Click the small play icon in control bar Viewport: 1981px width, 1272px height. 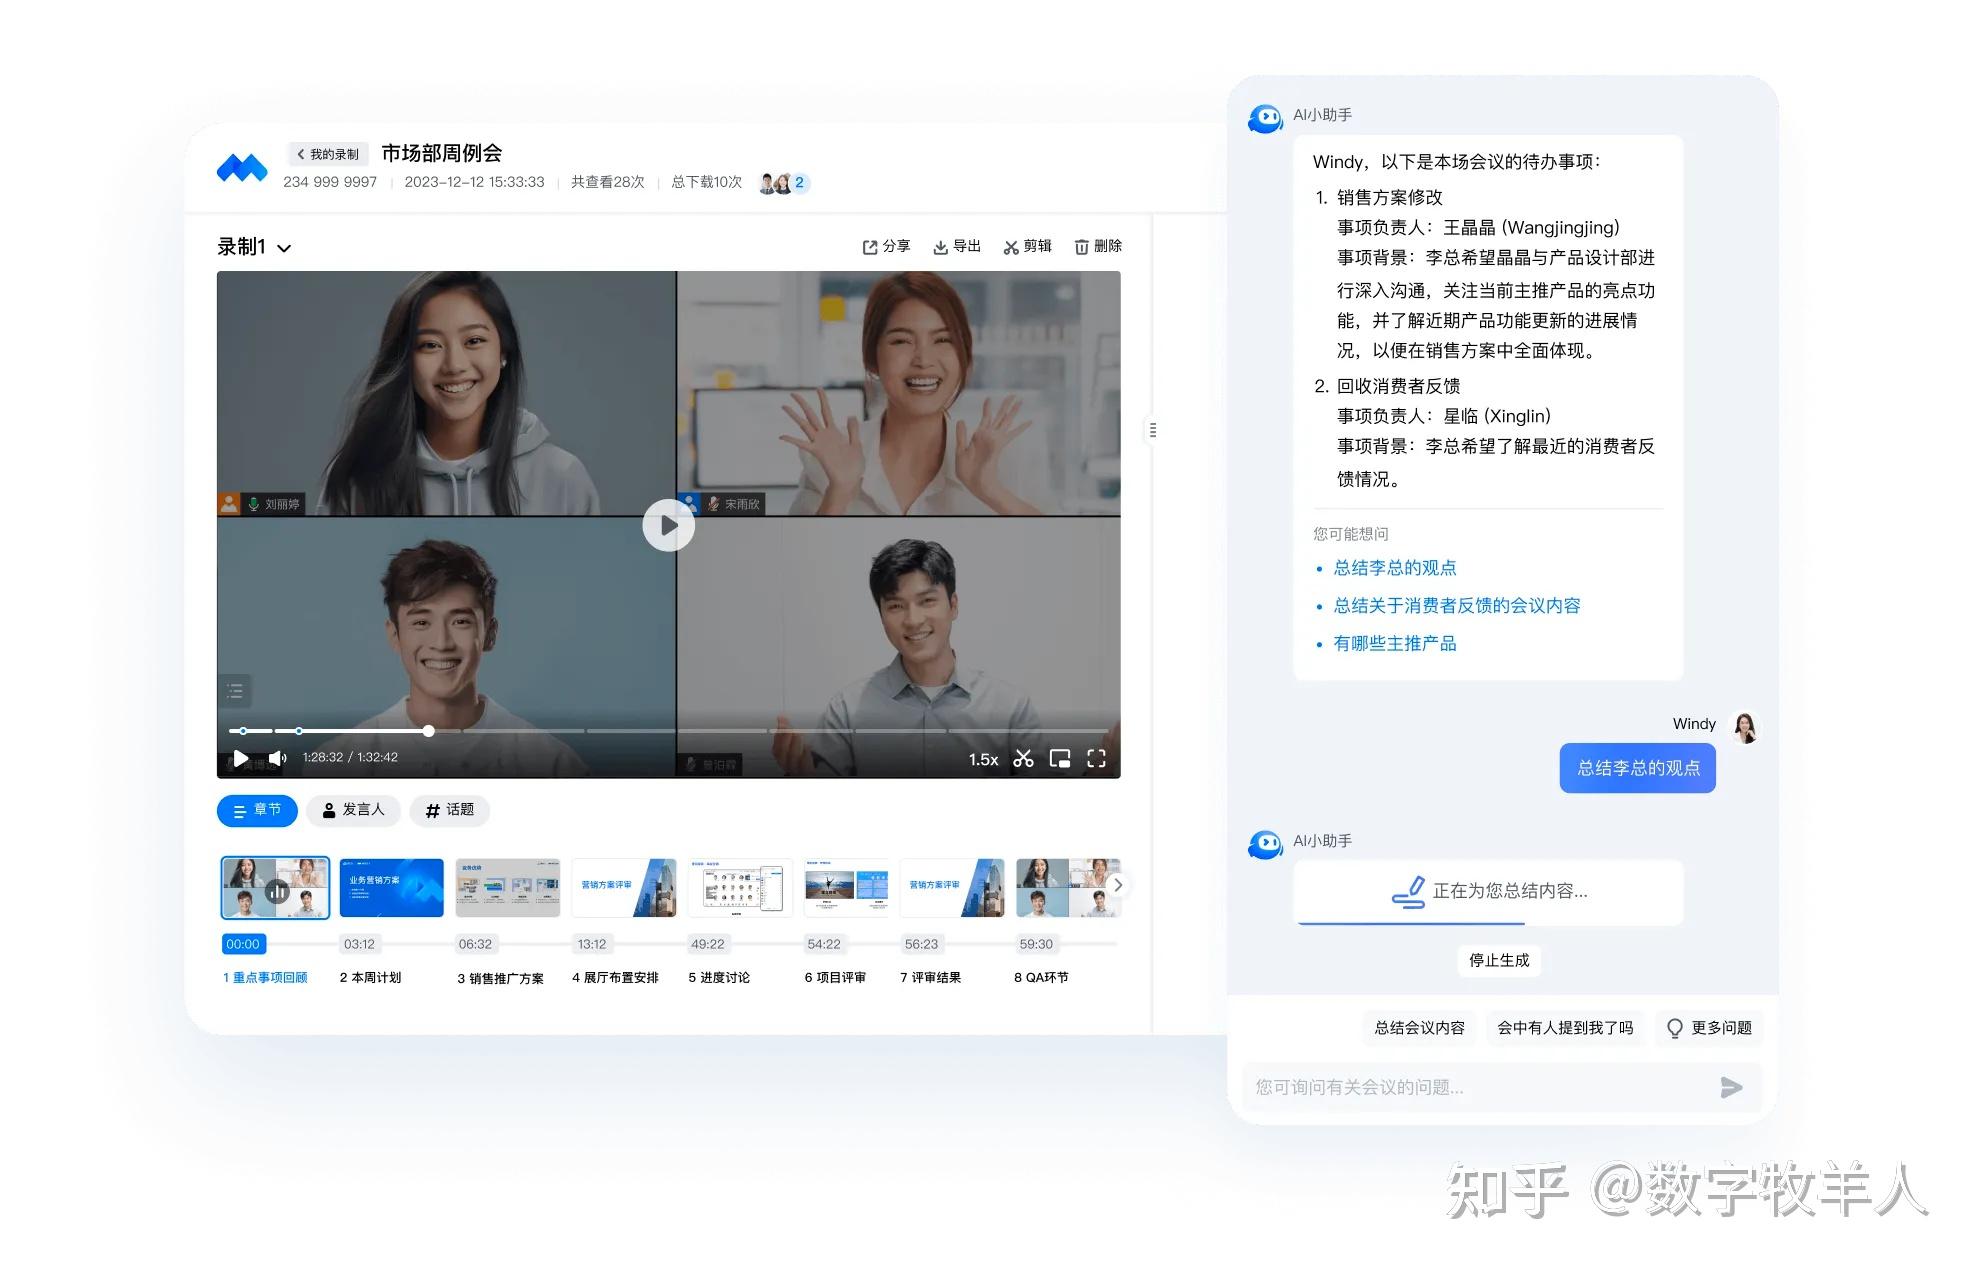click(x=240, y=758)
